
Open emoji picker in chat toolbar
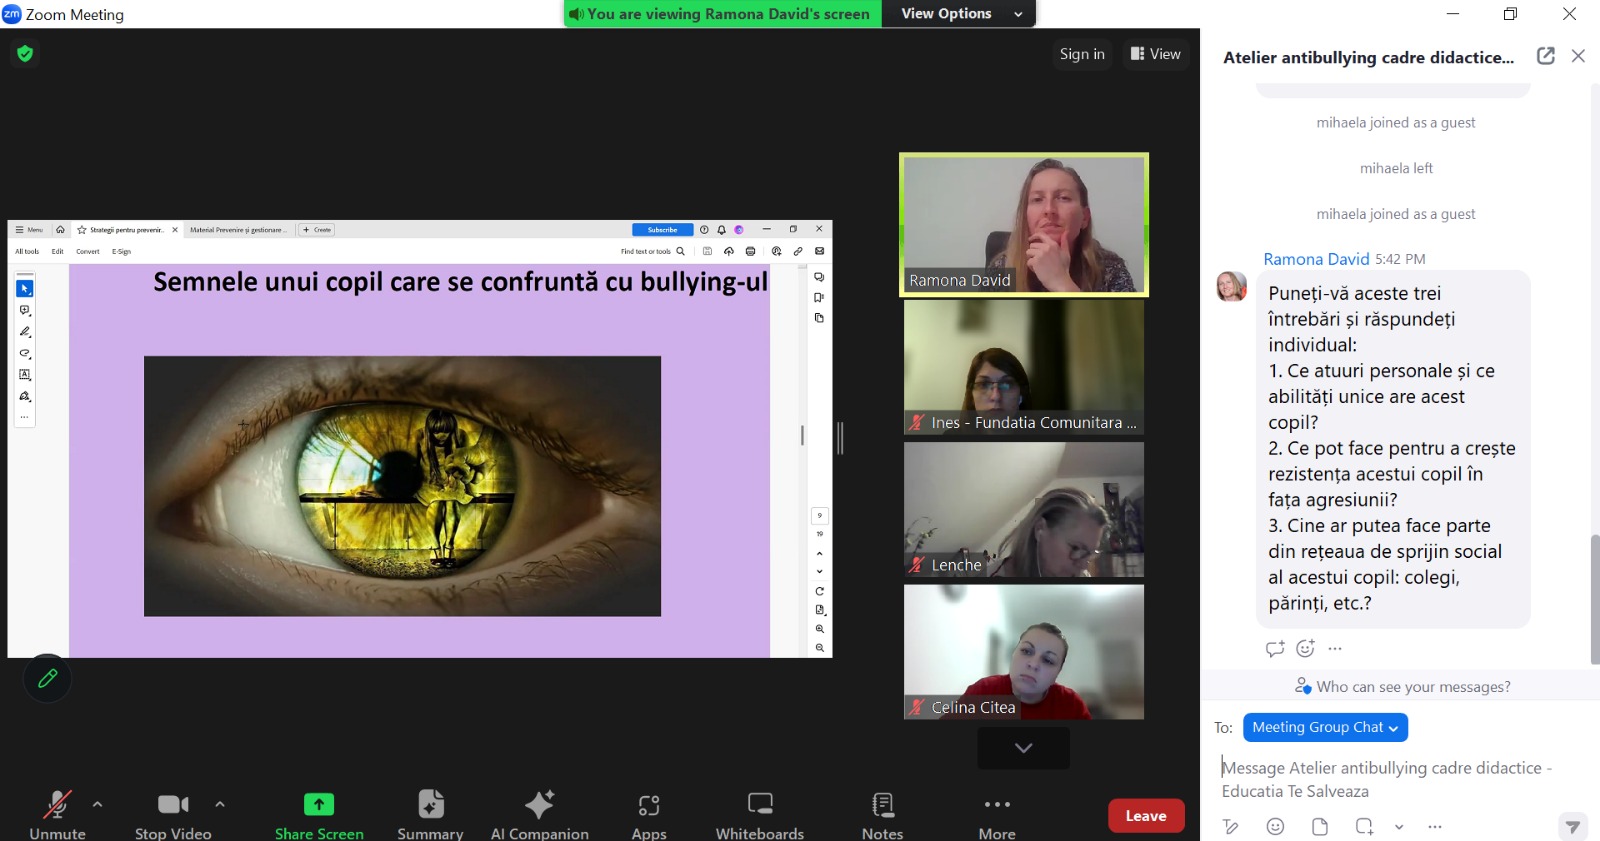tap(1275, 827)
